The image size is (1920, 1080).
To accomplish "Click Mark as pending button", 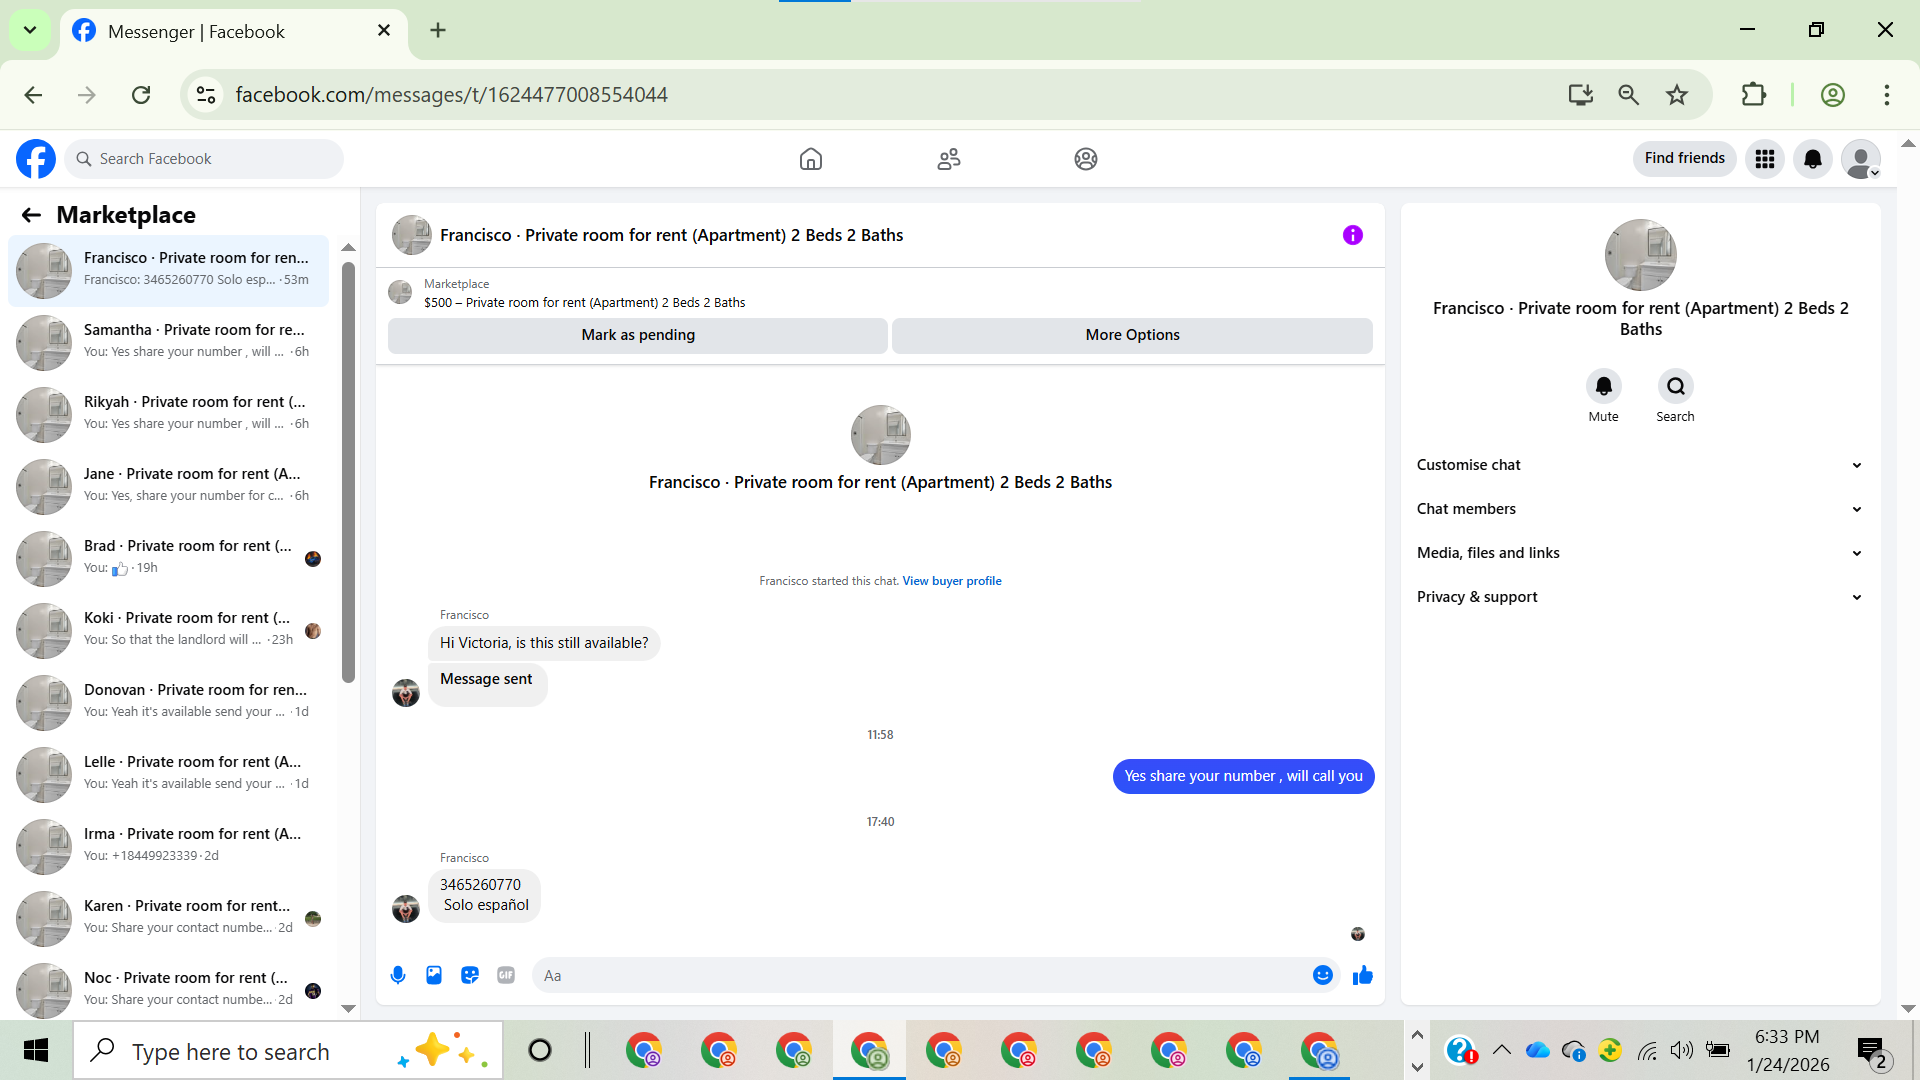I will (638, 335).
